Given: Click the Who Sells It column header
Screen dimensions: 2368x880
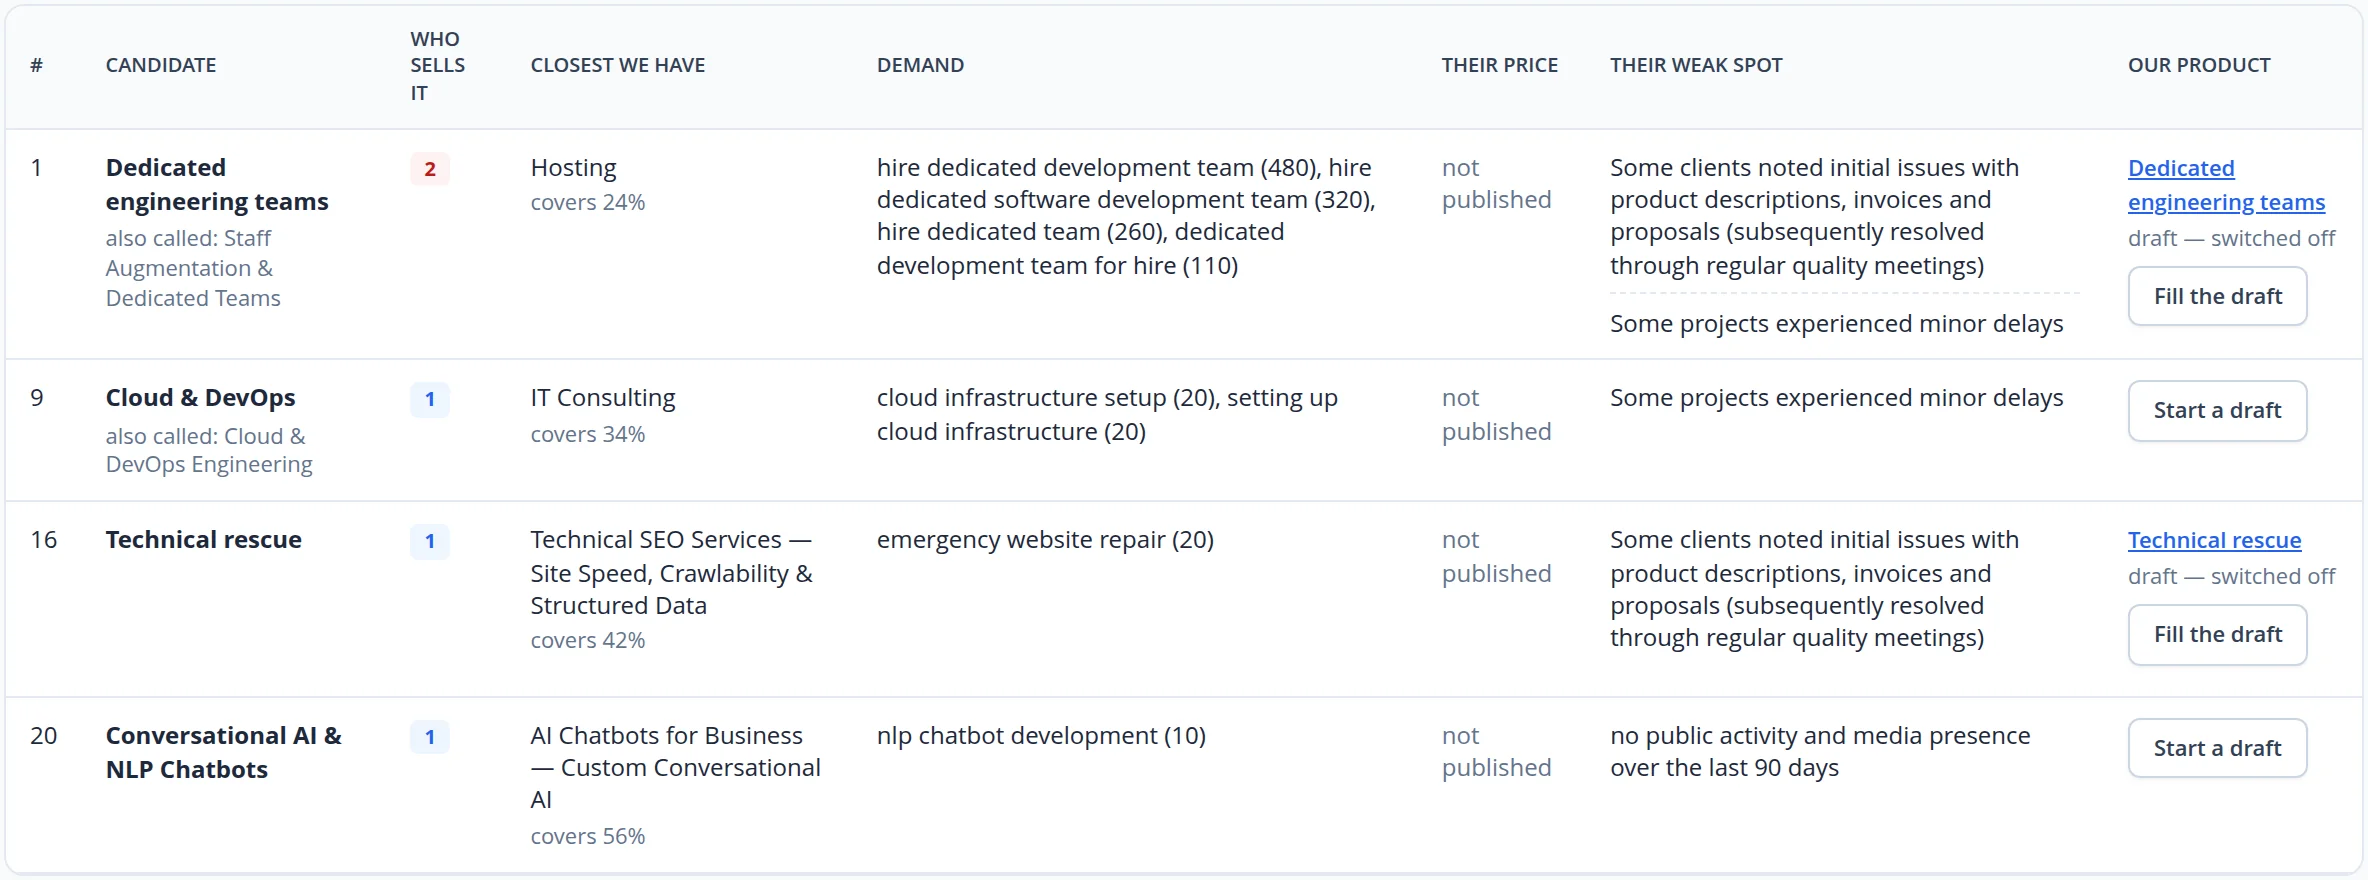Looking at the screenshot, I should click(x=437, y=65).
